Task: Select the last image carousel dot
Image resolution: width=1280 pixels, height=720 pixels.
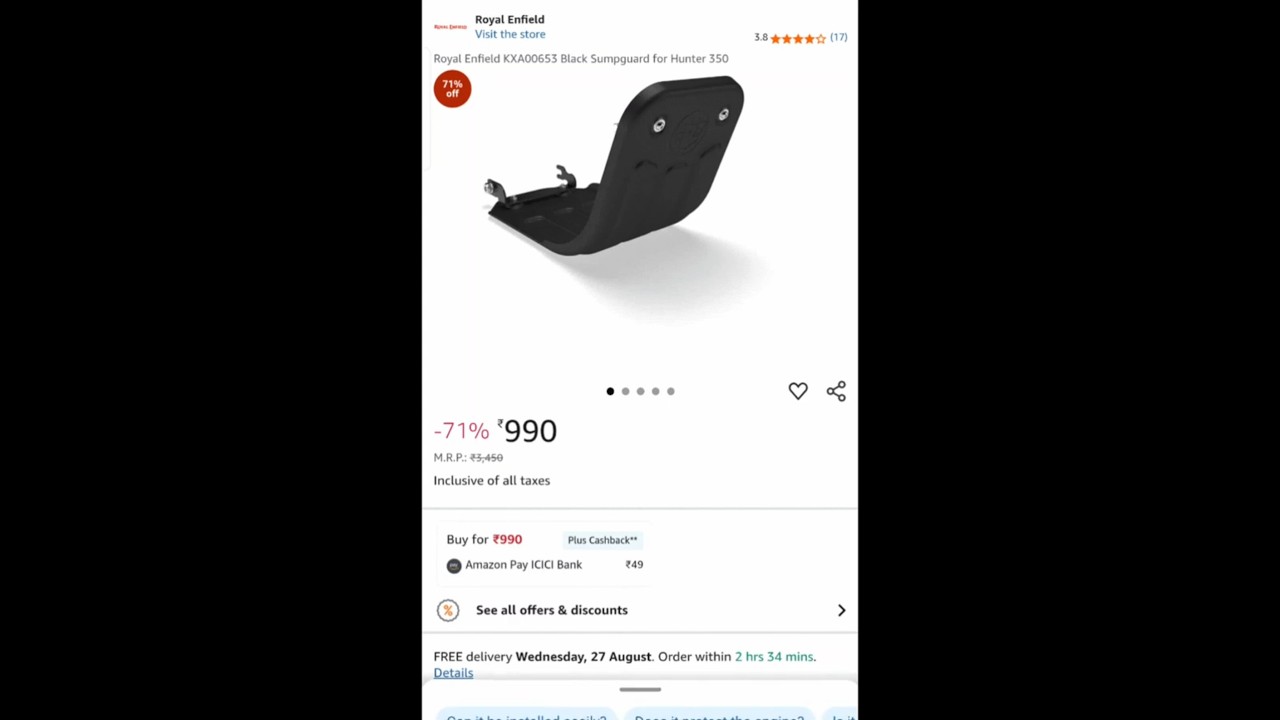Action: coord(670,391)
